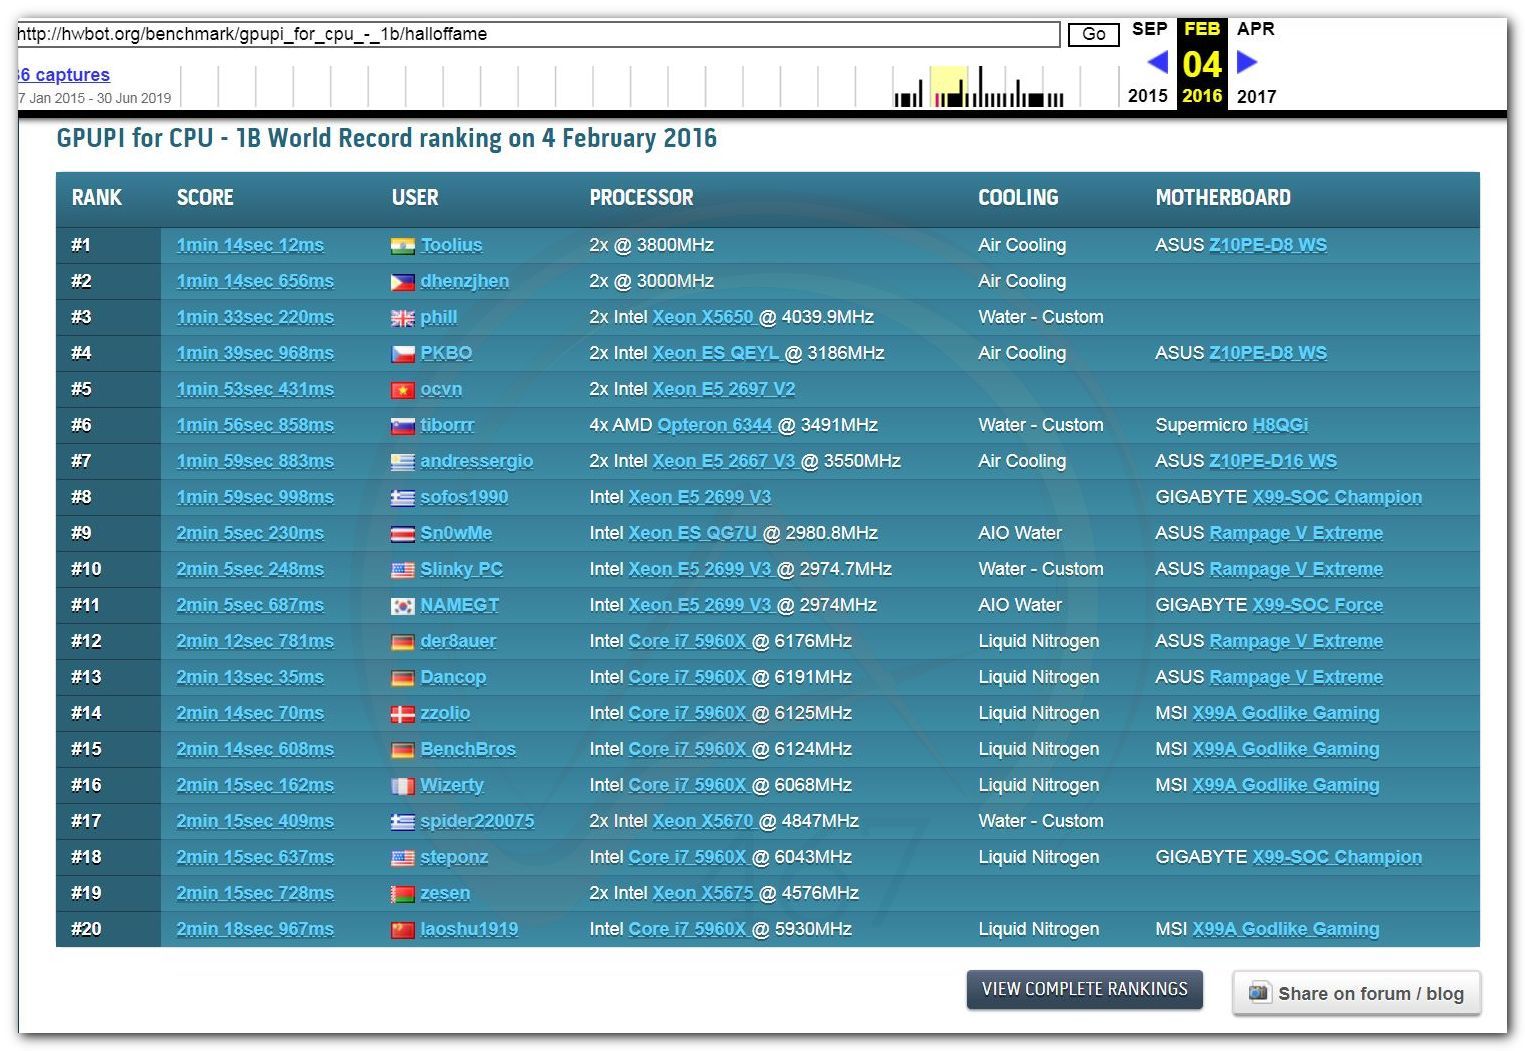This screenshot has height=1051, width=1525.
Task: Click the Slovenia flag next to tiborrr
Action: click(x=402, y=426)
